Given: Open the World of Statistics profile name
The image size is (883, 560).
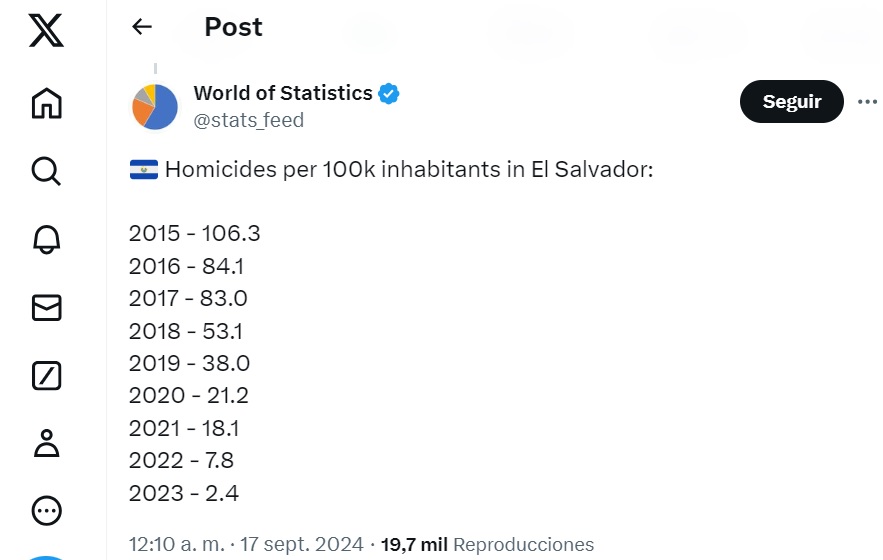Looking at the screenshot, I should [x=282, y=93].
